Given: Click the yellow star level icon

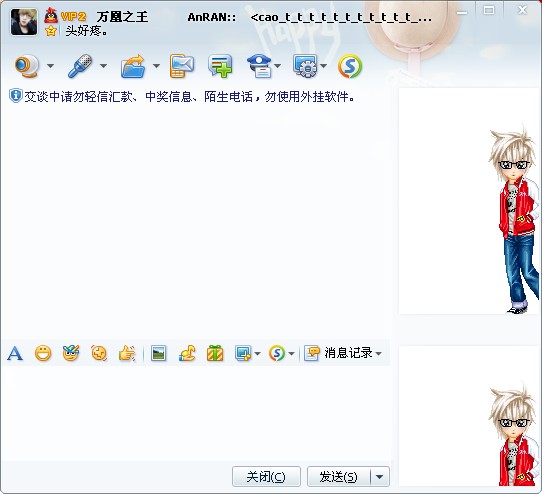Looking at the screenshot, I should 51,31.
